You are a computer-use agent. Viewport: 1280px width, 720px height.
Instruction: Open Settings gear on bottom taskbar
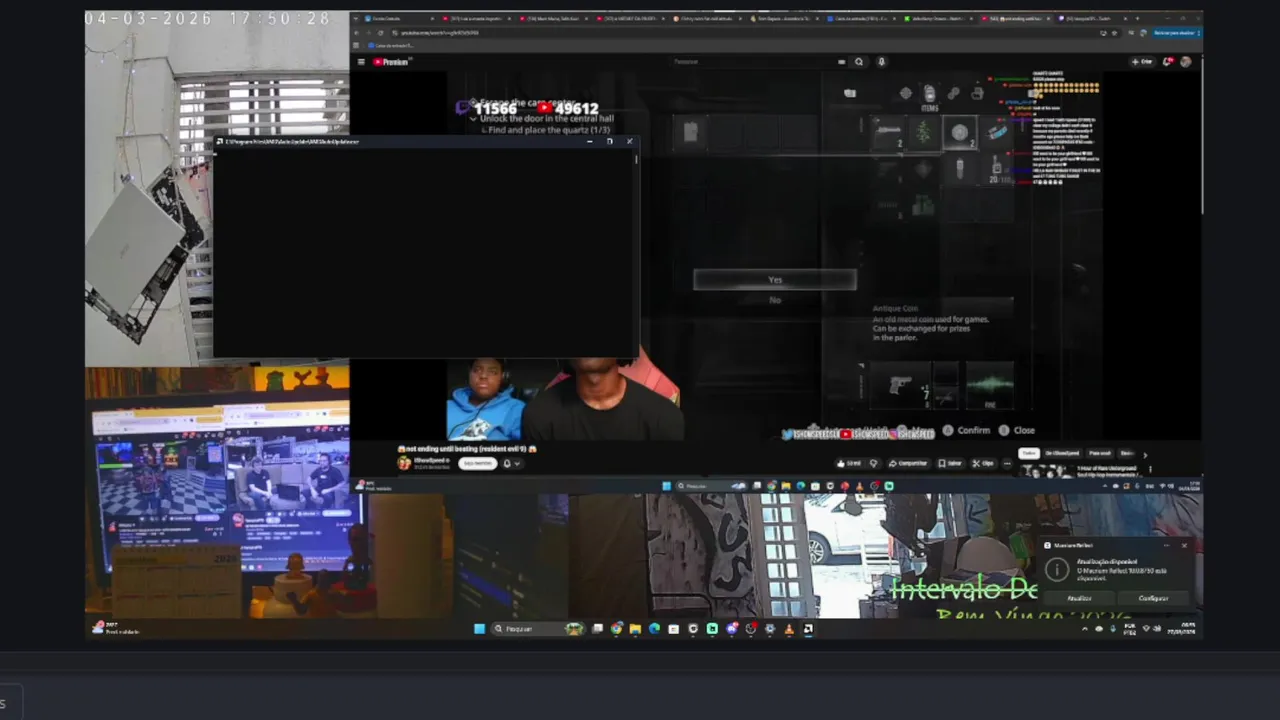pyautogui.click(x=769, y=628)
